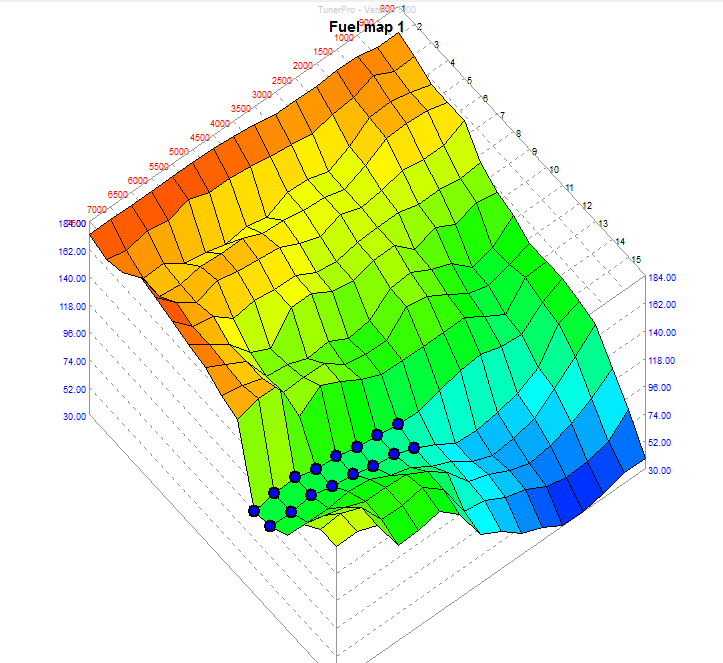Pick the red 3500 RPM axis label

click(241, 109)
